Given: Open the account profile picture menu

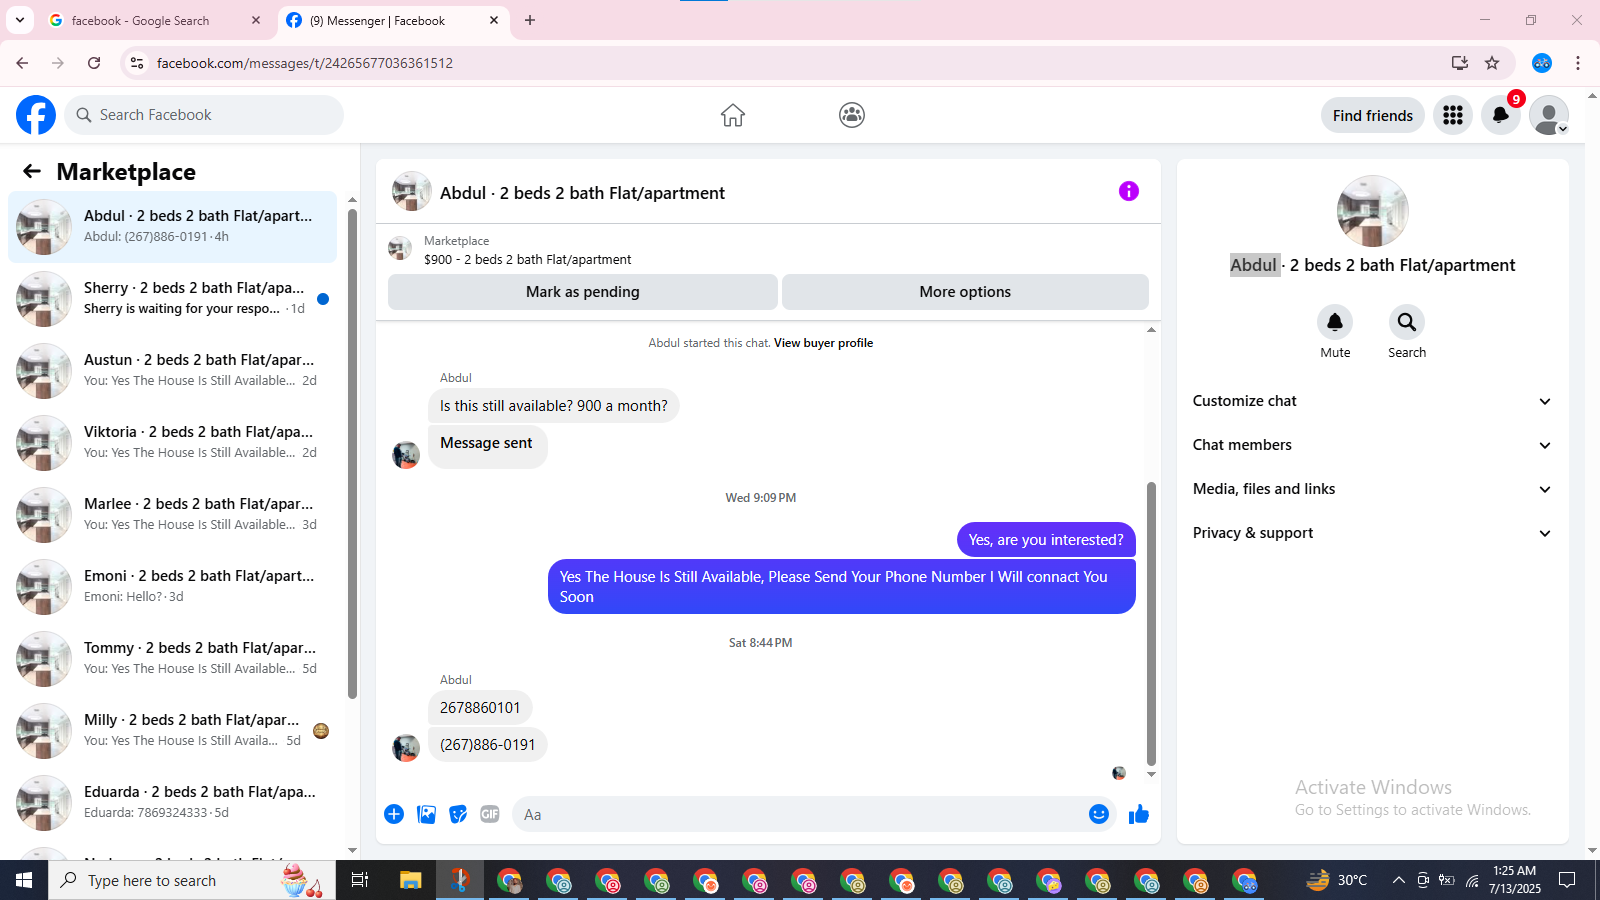Looking at the screenshot, I should 1549,115.
